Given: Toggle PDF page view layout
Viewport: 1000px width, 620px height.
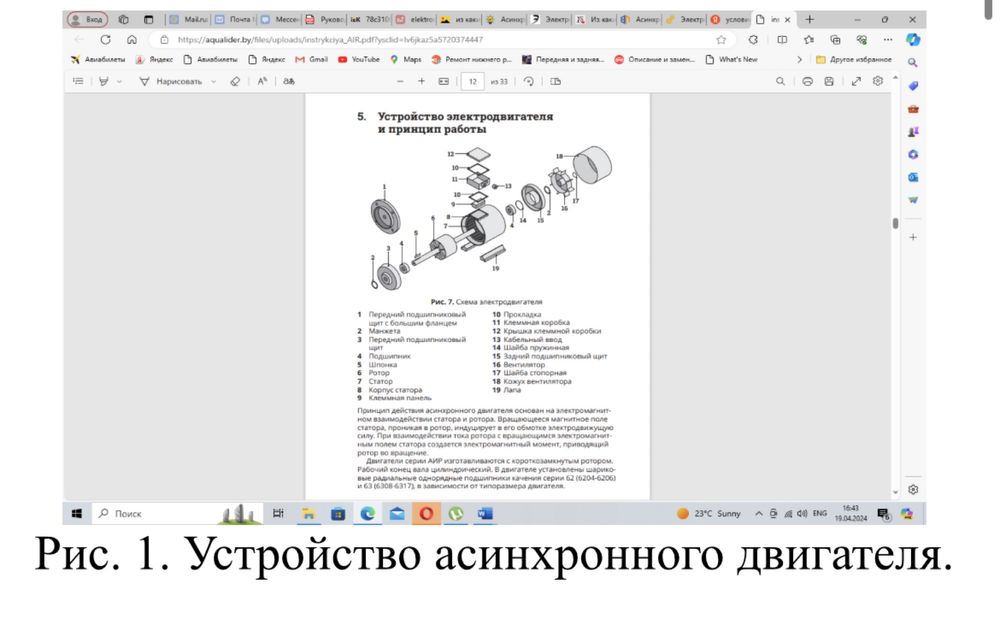Looking at the screenshot, I should 555,82.
